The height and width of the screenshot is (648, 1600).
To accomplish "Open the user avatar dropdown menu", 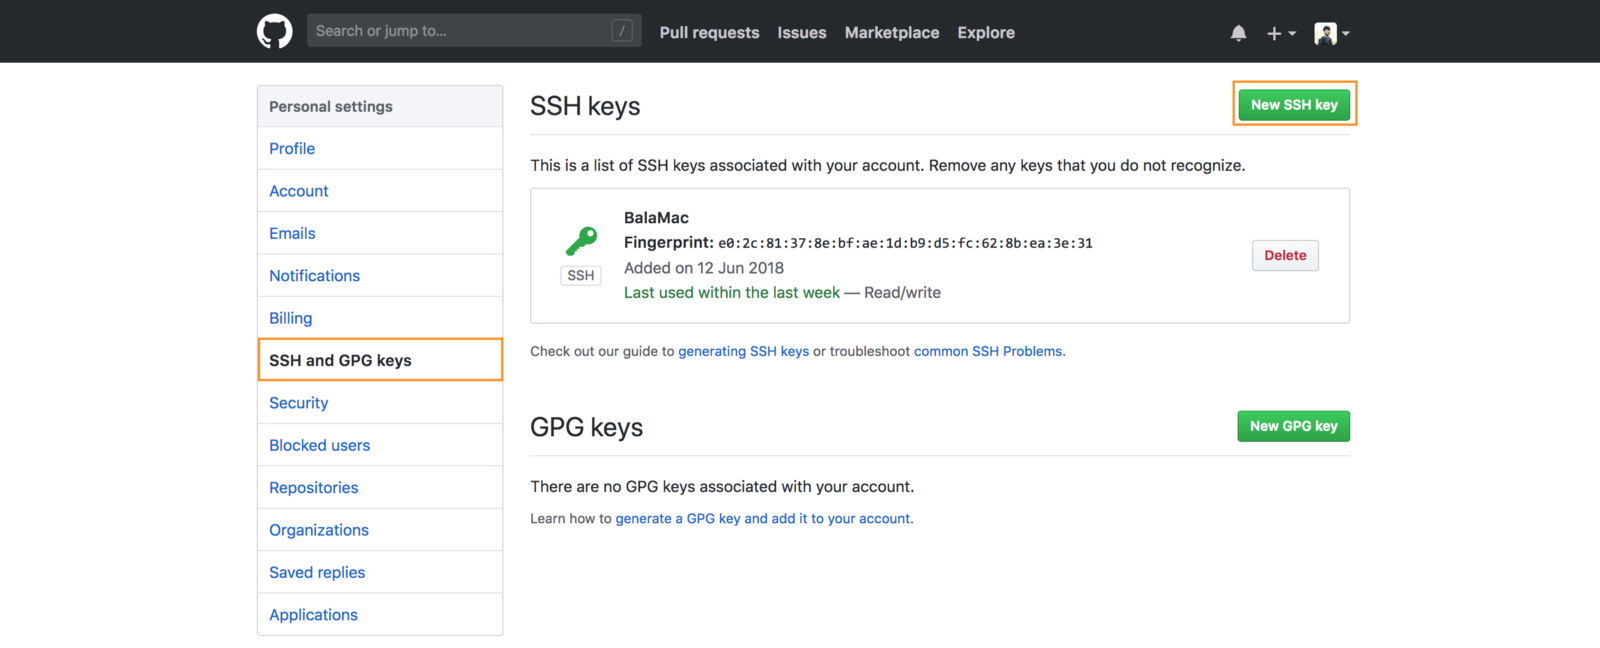I will tap(1331, 33).
